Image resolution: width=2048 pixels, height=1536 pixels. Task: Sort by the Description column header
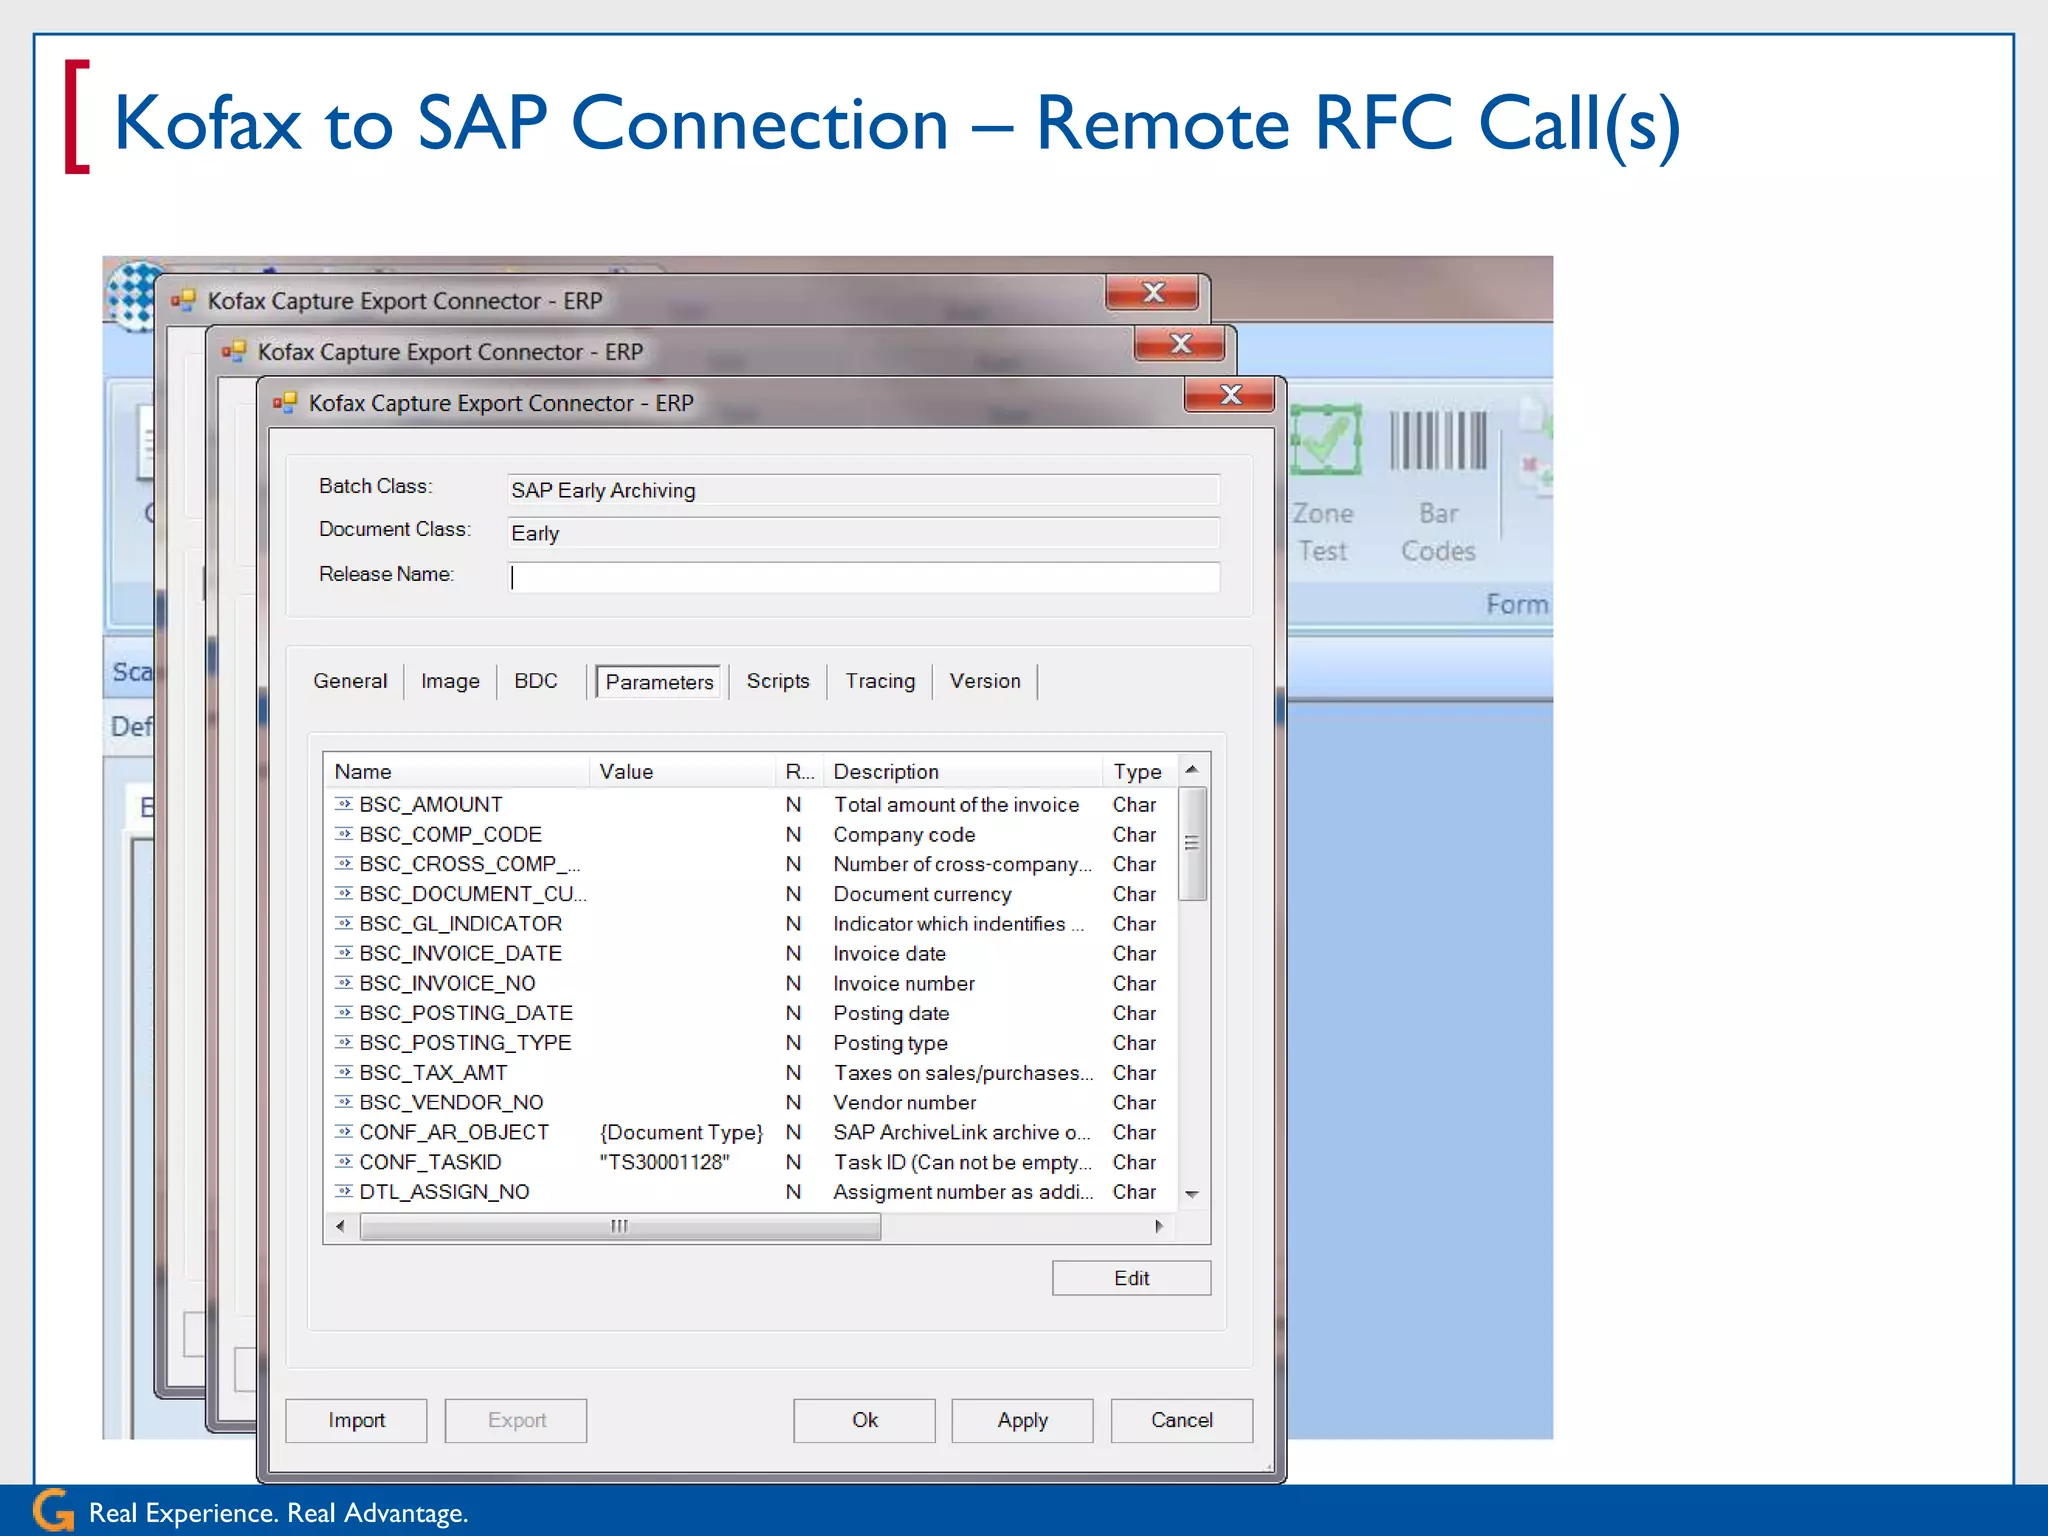point(964,772)
